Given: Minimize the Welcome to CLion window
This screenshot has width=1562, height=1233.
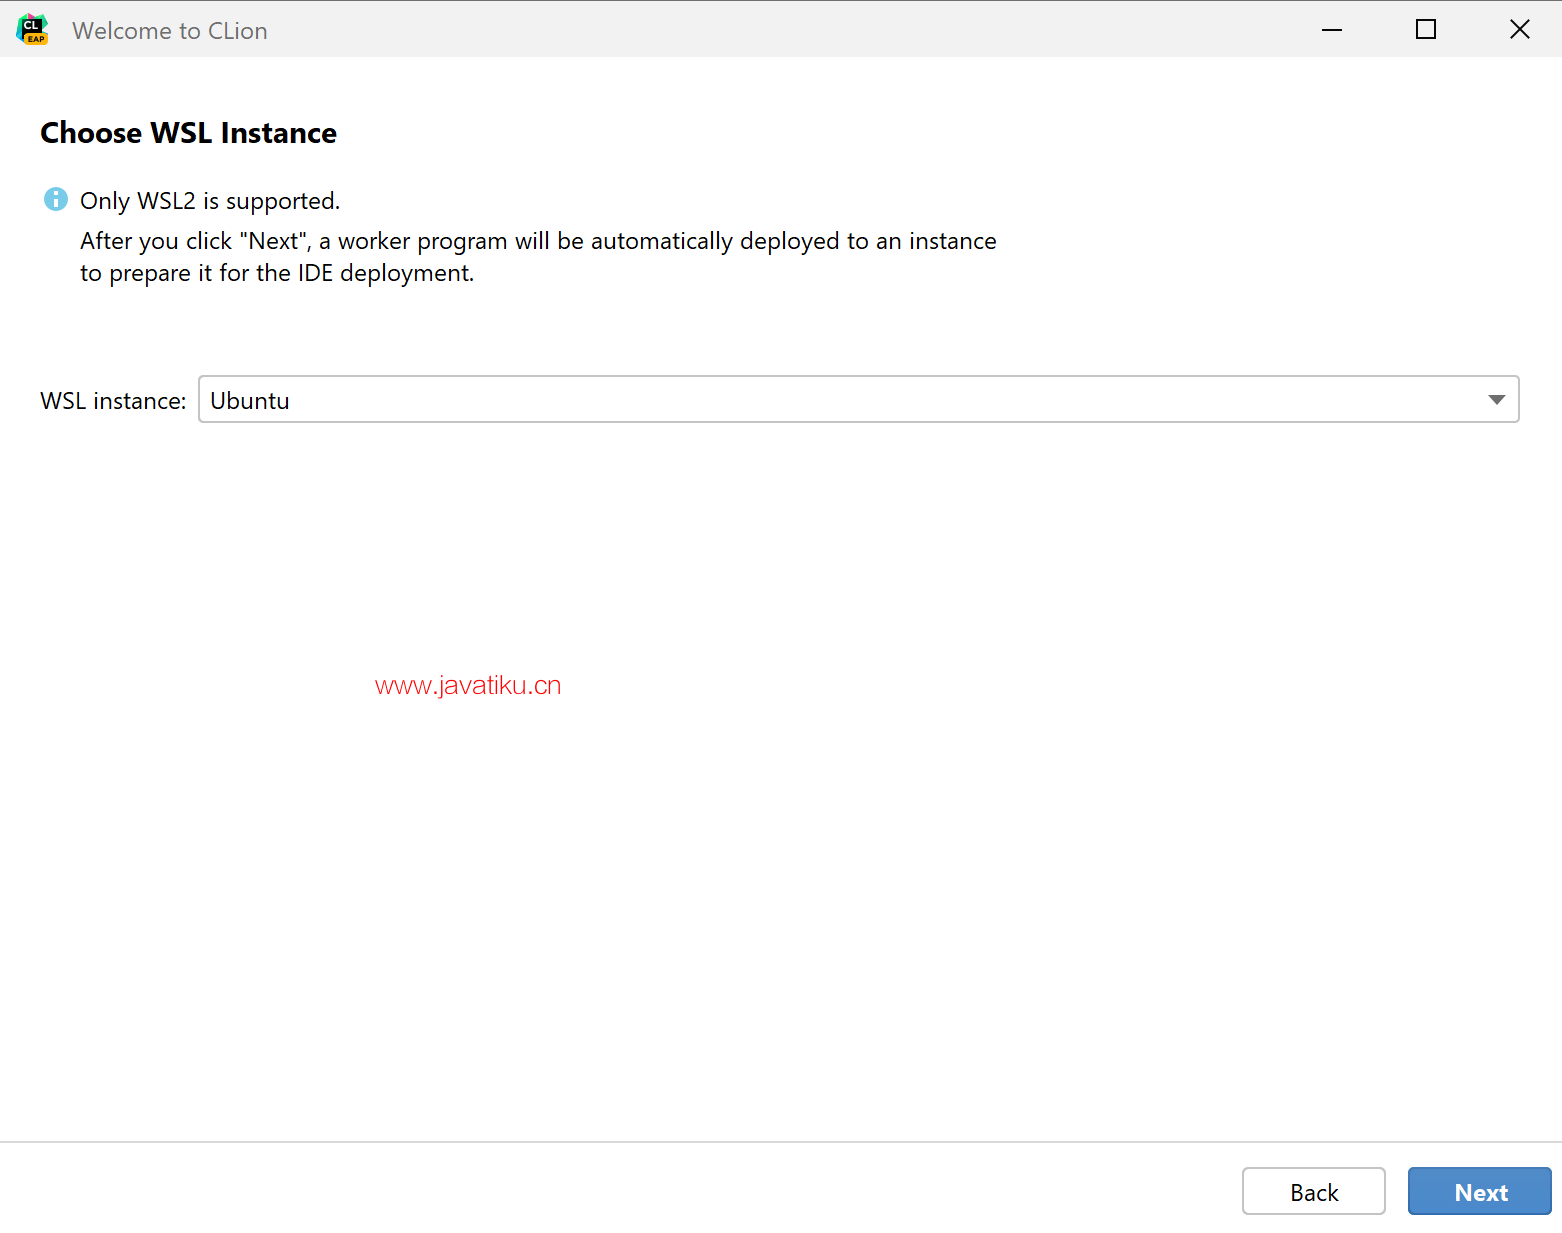Looking at the screenshot, I should click(x=1331, y=30).
